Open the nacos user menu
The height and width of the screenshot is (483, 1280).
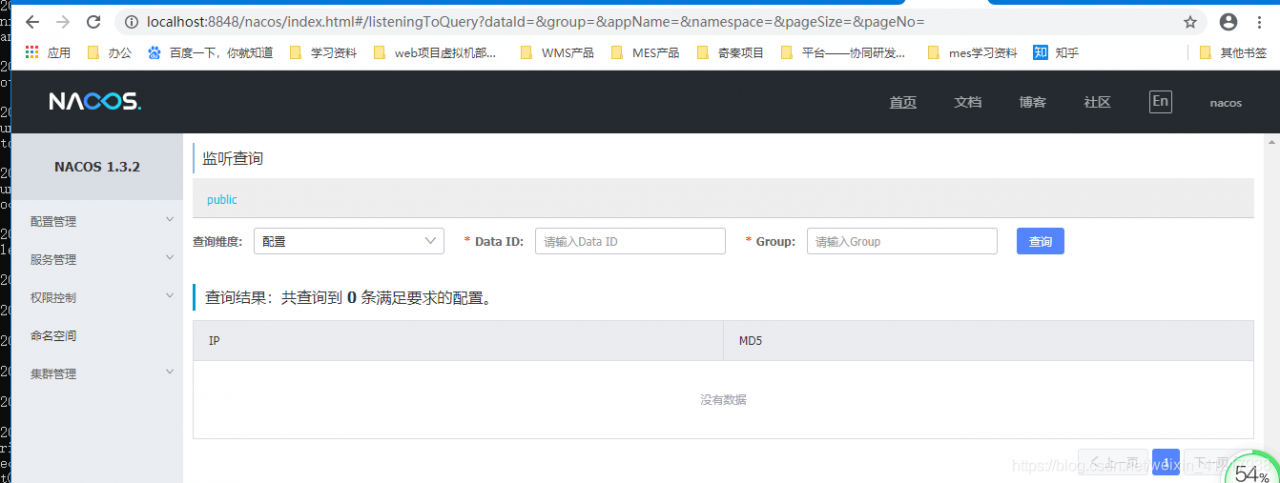pyautogui.click(x=1226, y=103)
